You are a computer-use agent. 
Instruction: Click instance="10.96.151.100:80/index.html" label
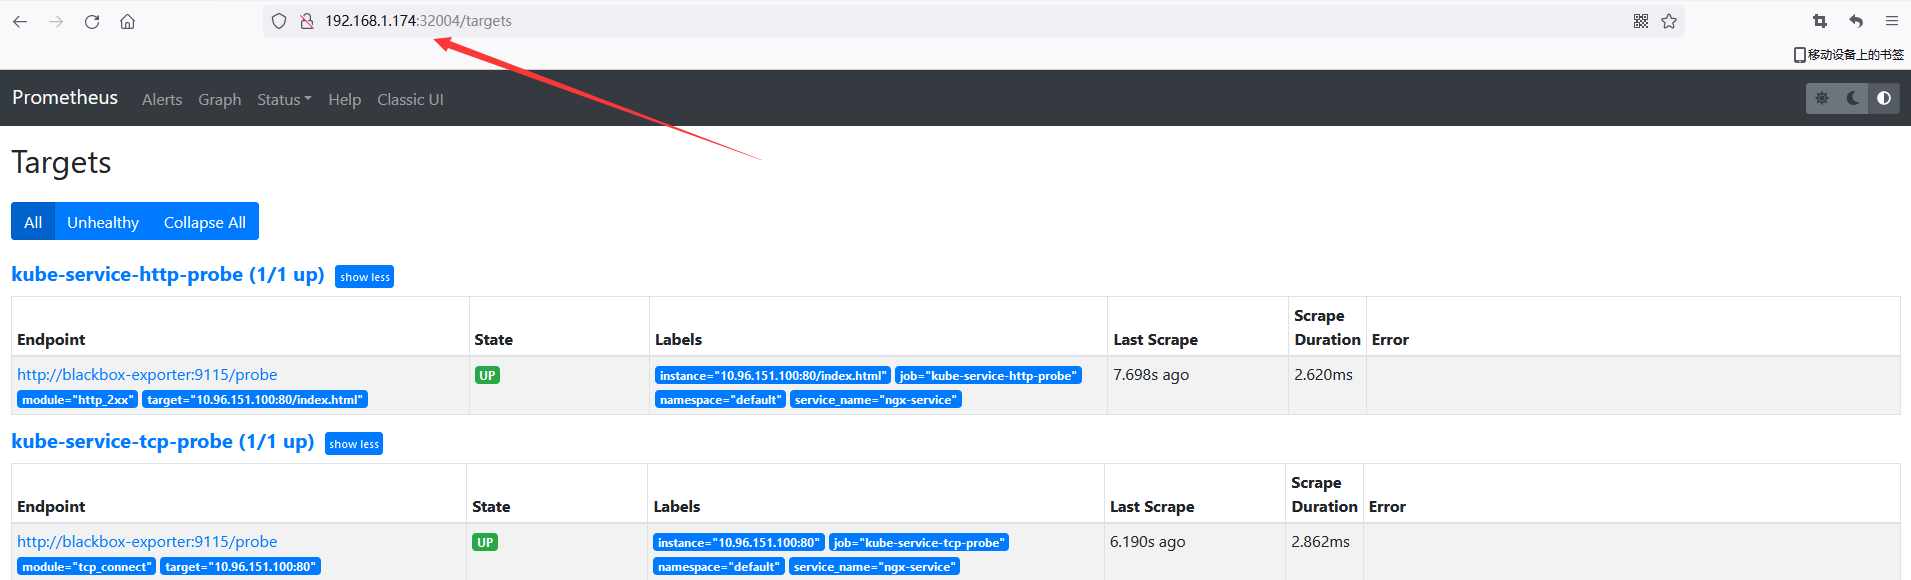click(773, 376)
